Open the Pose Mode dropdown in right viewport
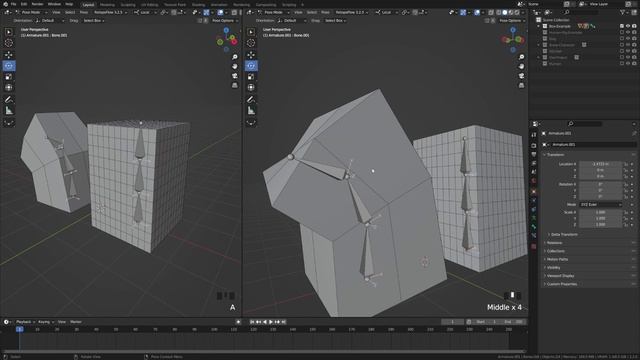The width and height of the screenshot is (640, 360). click(x=273, y=12)
